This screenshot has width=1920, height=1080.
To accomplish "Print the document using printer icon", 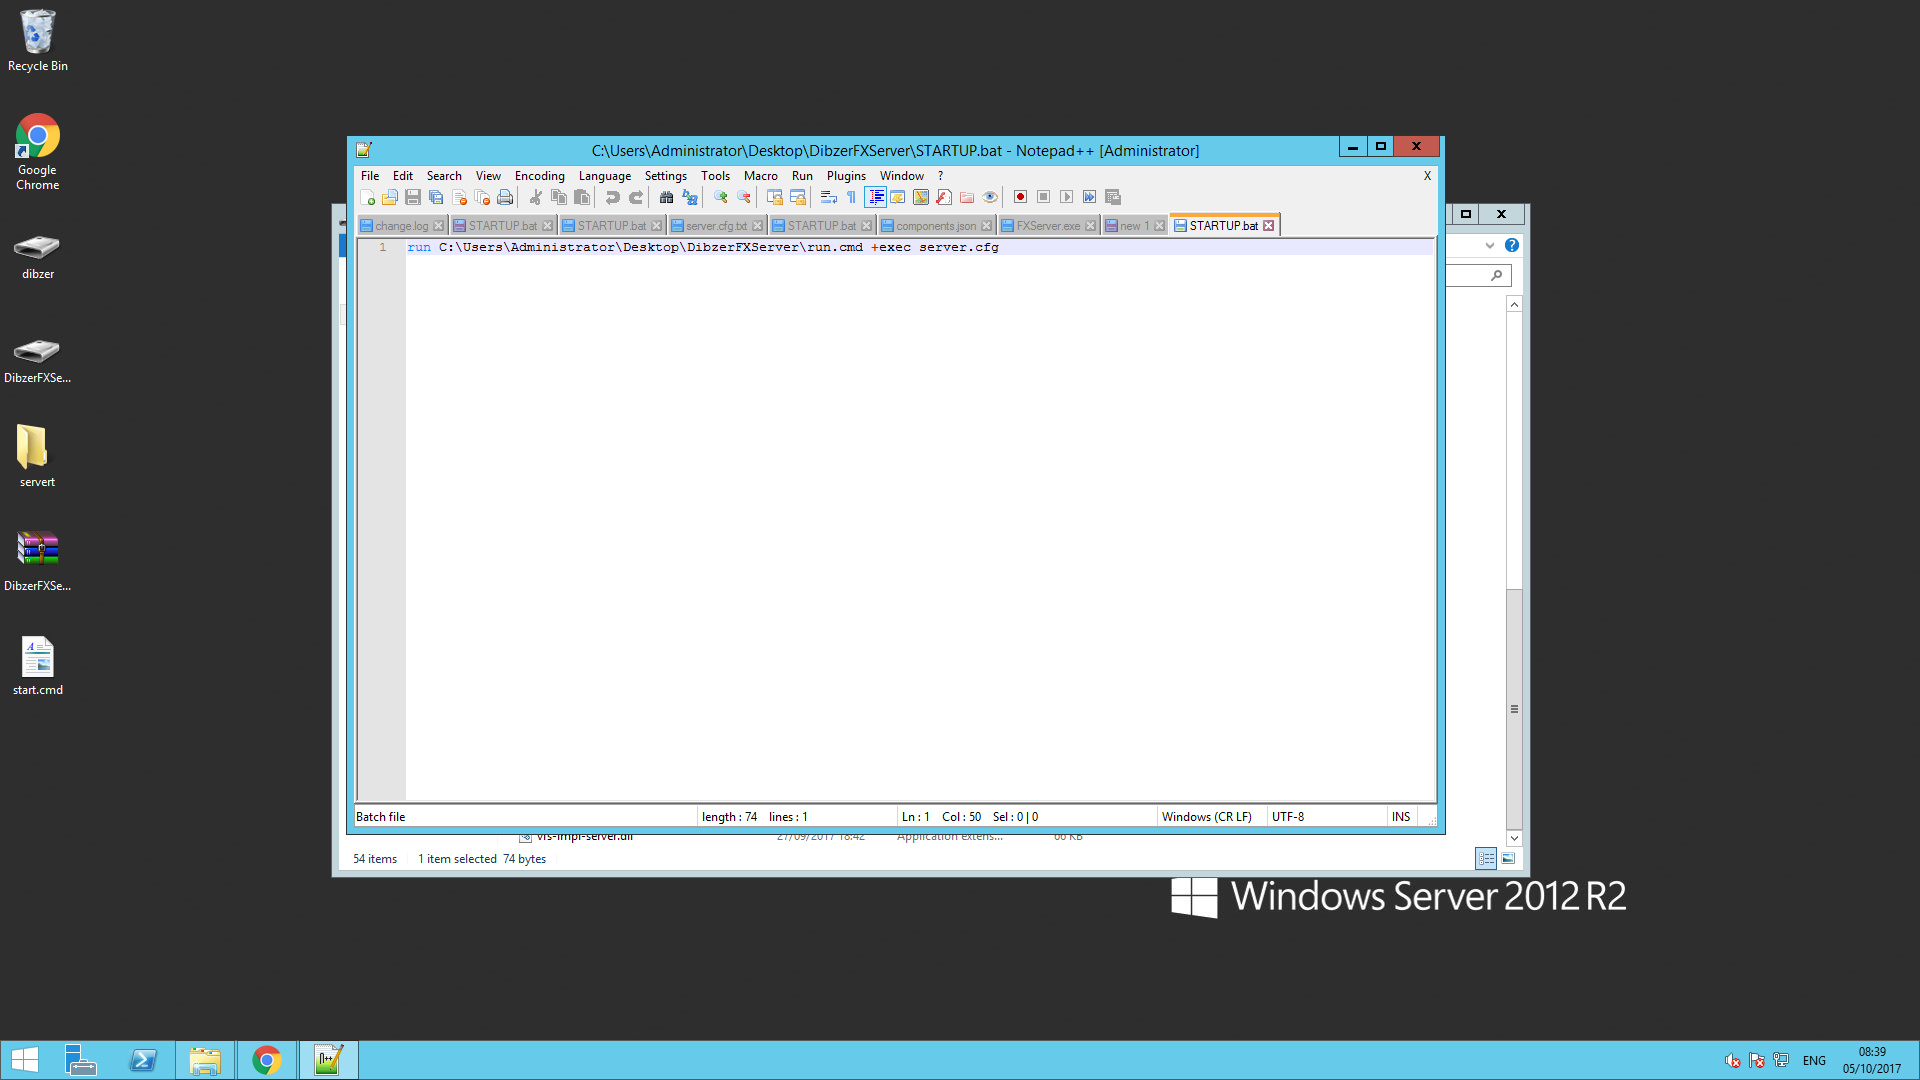I will 505,197.
